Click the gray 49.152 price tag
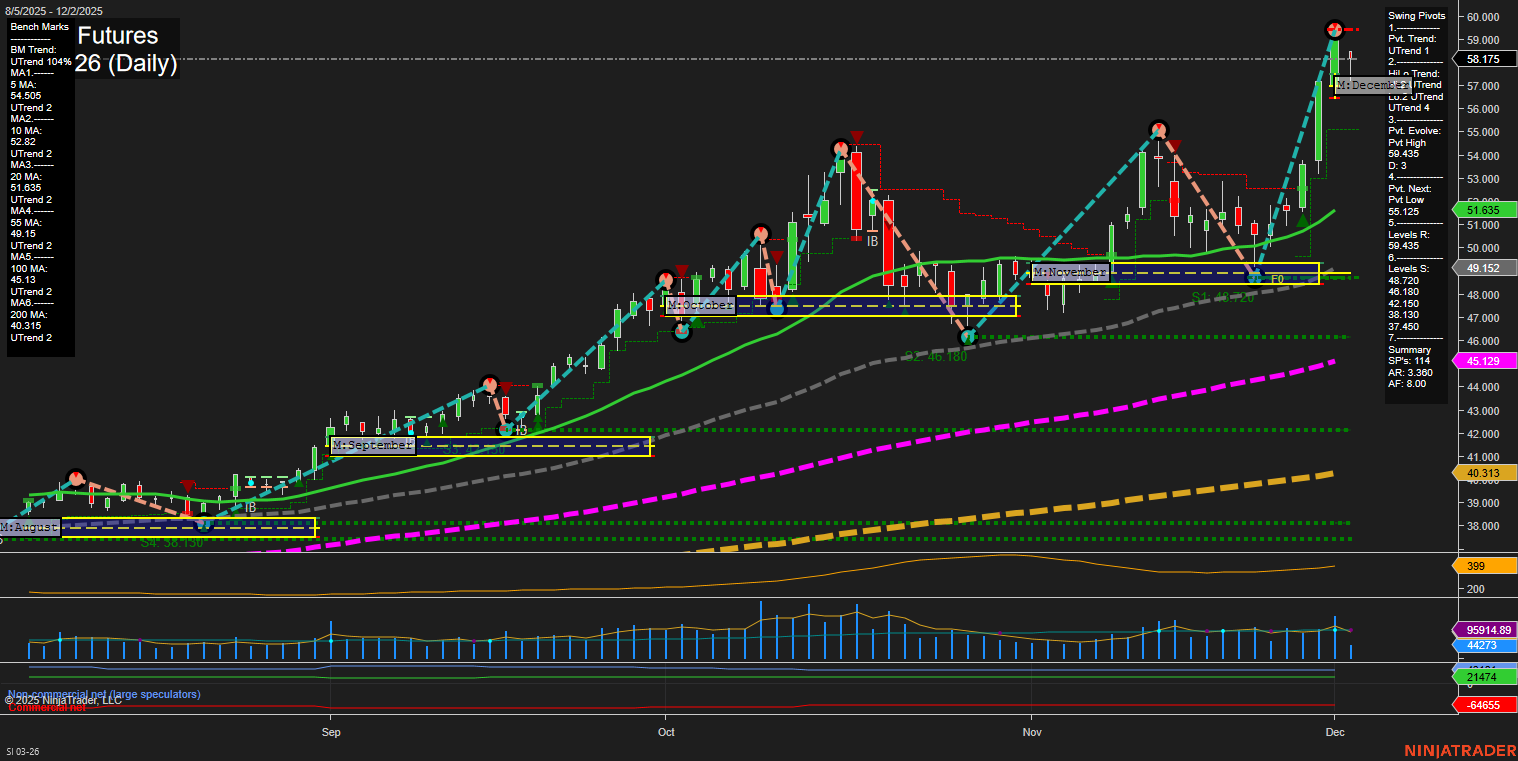Image resolution: width=1518 pixels, height=761 pixels. (1482, 268)
